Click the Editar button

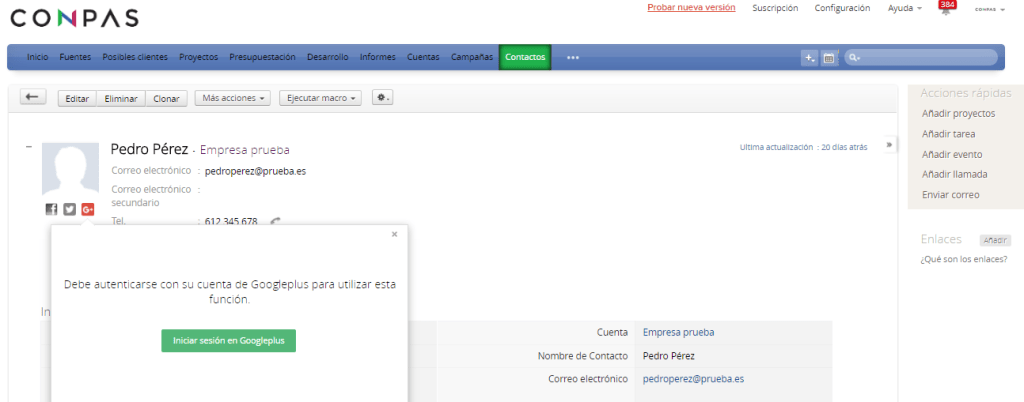pos(77,99)
